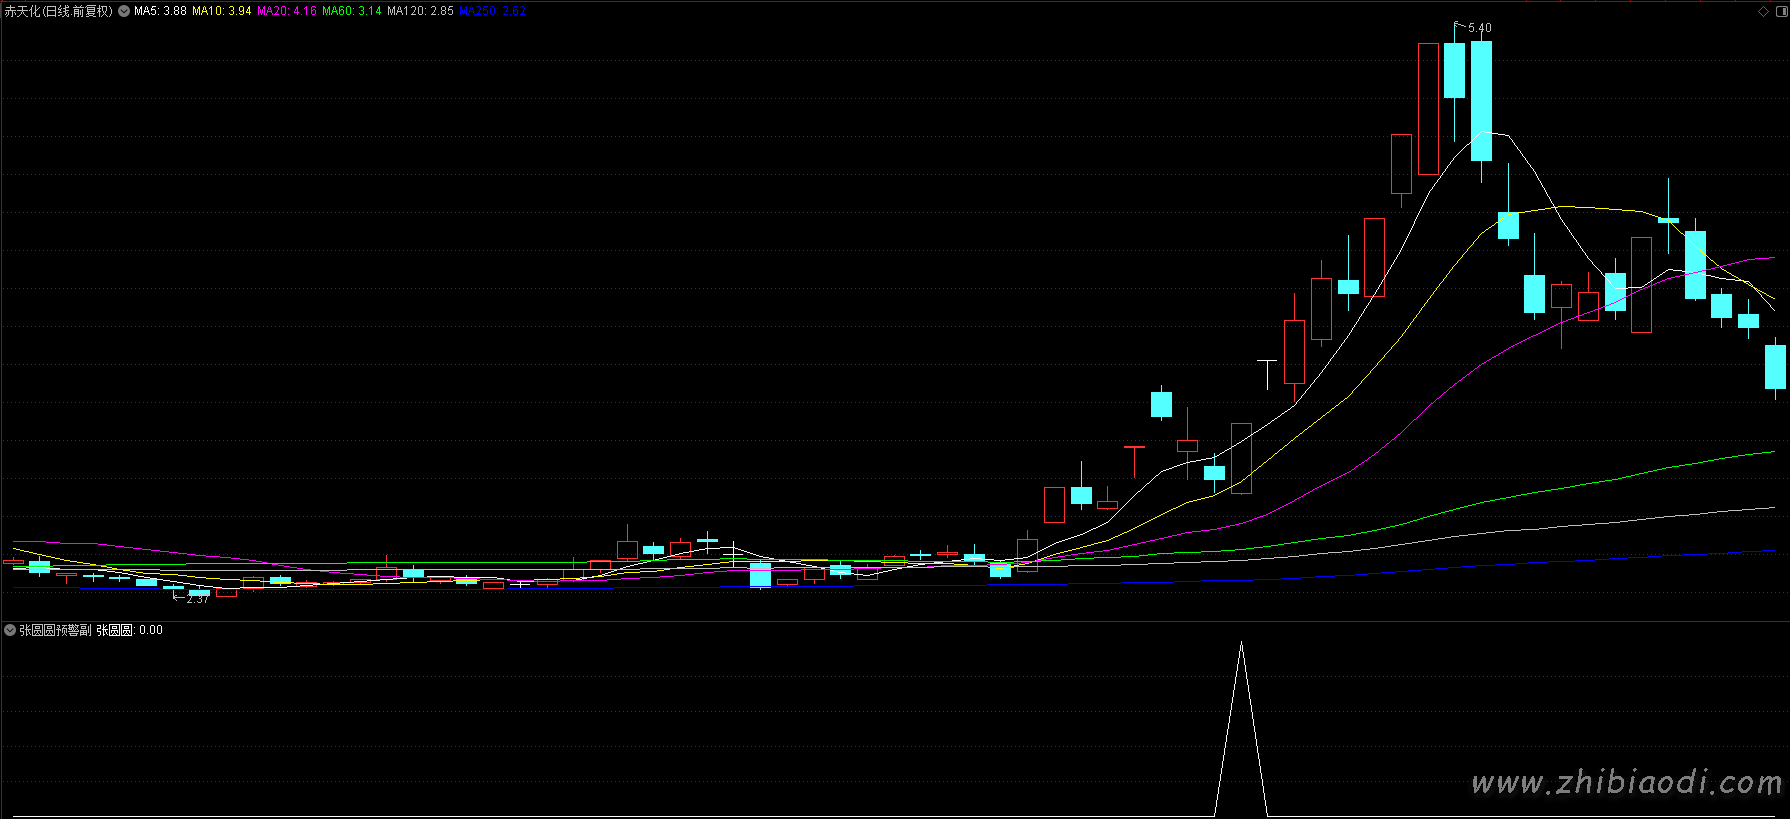1790x819 pixels.
Task: Click the 2.37 low price marker
Action: tap(197, 599)
